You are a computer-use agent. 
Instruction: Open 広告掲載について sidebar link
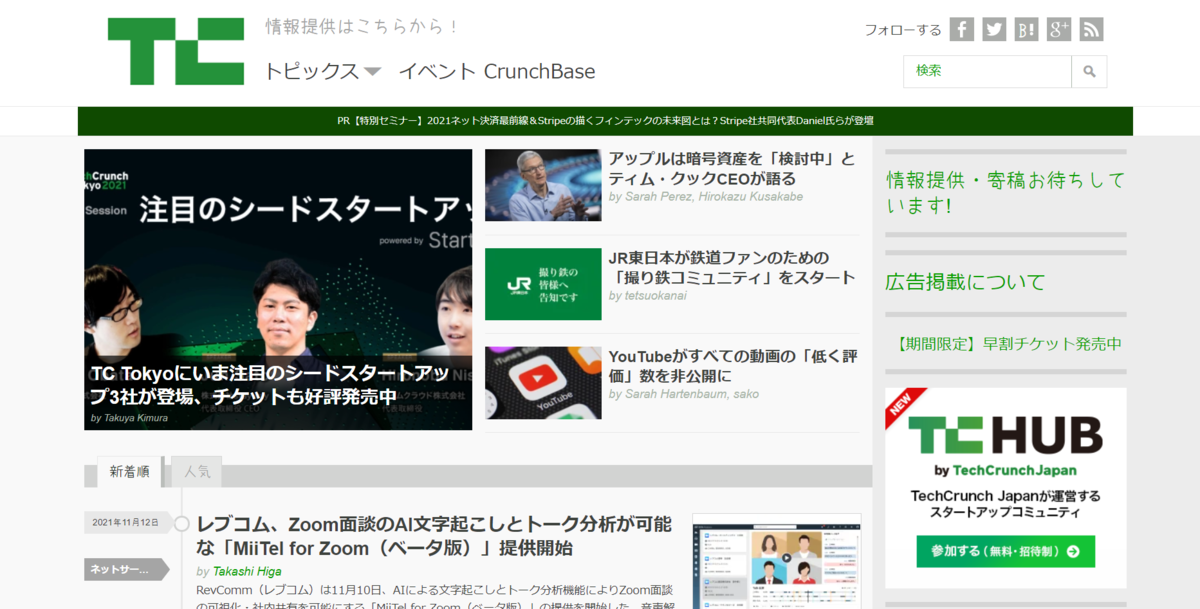[x=965, y=282]
